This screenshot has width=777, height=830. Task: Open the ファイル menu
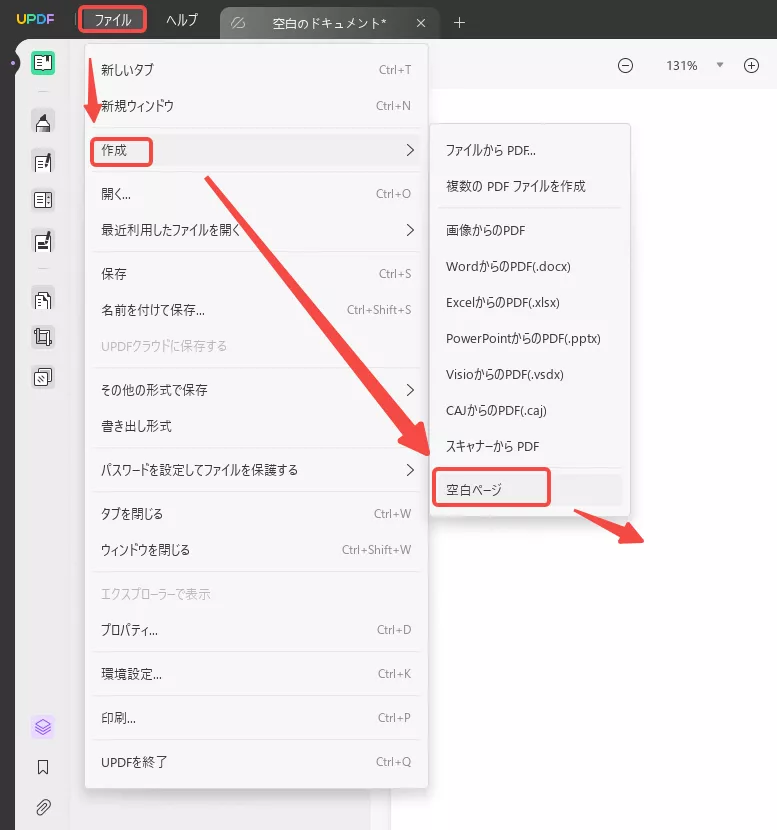(x=112, y=20)
